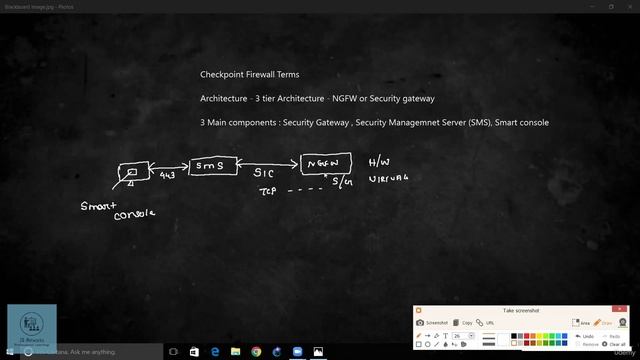The image size is (640, 360).
Task: Choose the thinnest line width
Action: click(489, 334)
